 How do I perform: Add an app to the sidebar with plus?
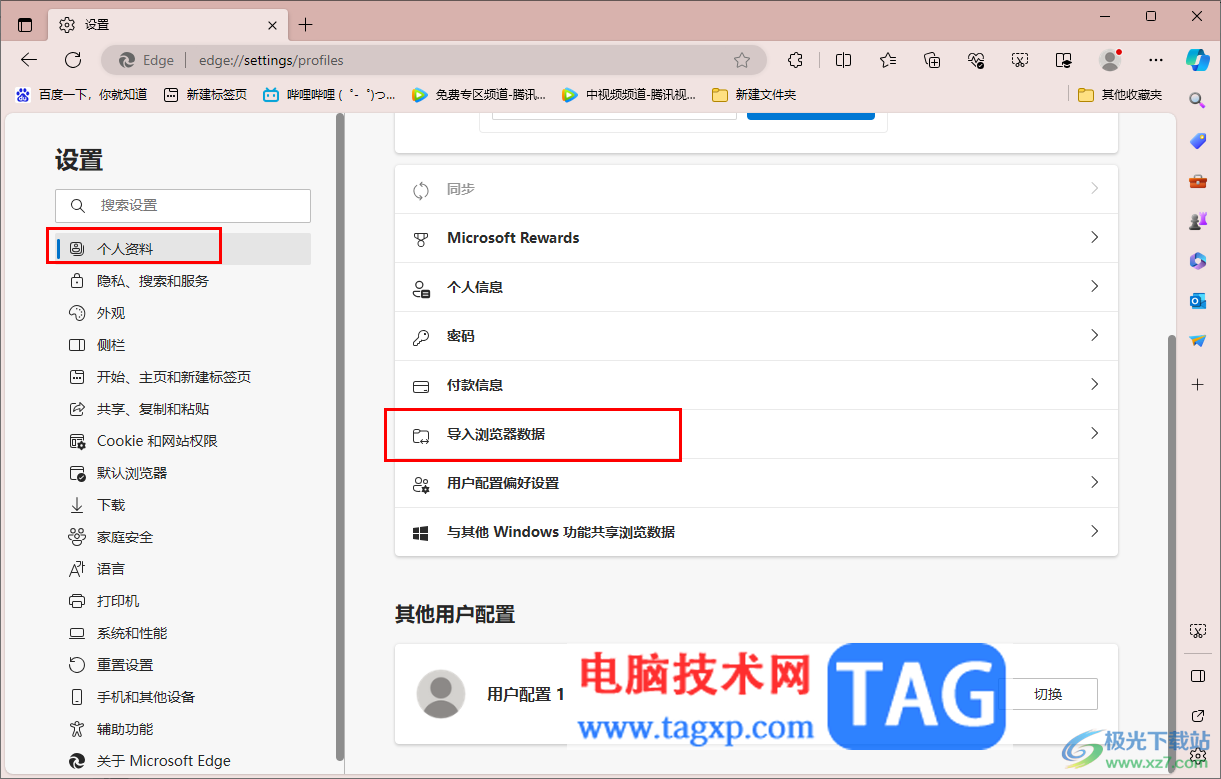tap(1197, 383)
